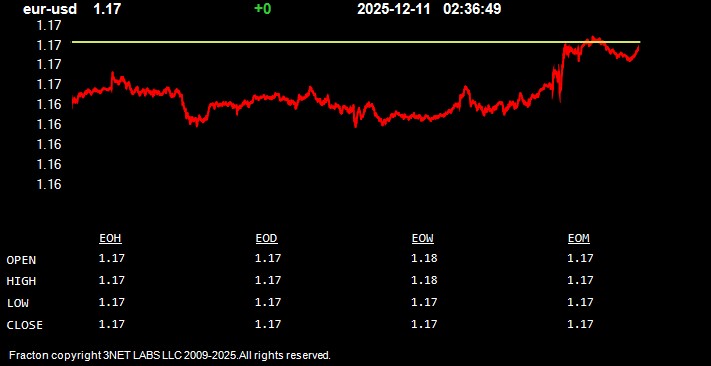
Task: Click the EOH LOW value 1.17
Action: (112, 302)
